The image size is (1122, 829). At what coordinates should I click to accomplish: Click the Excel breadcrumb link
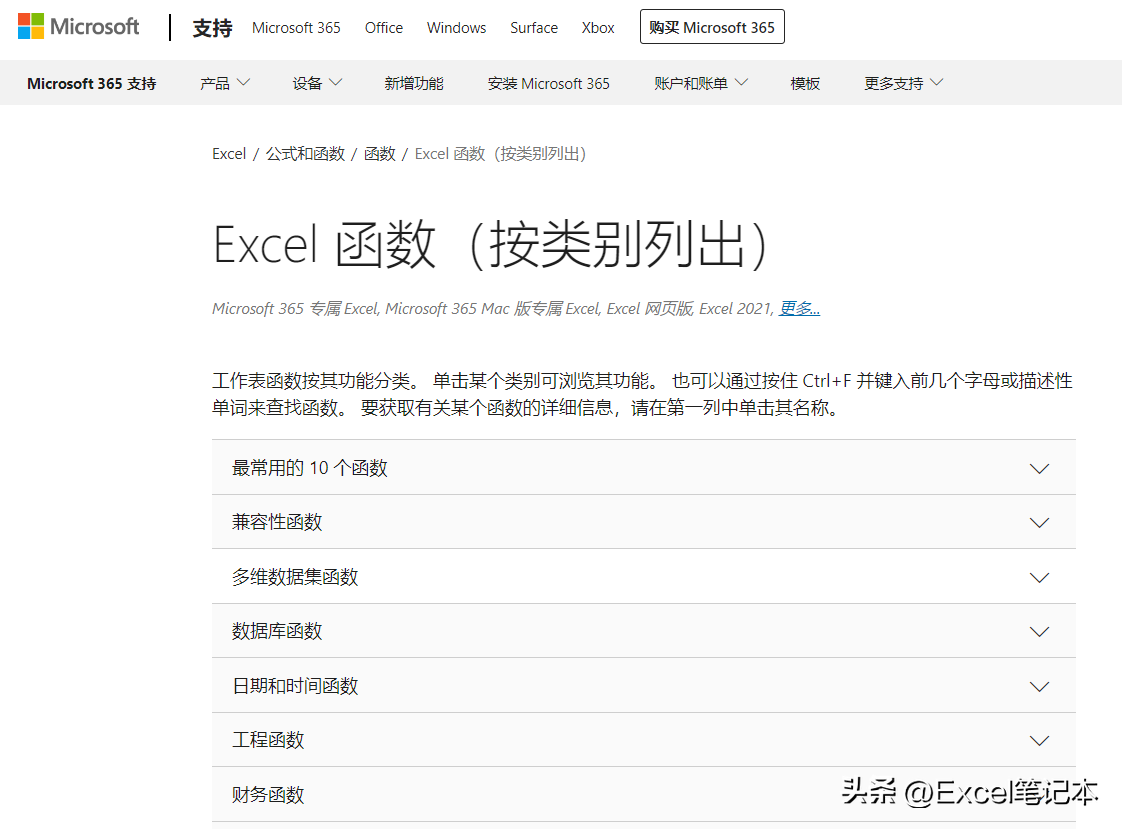point(229,154)
